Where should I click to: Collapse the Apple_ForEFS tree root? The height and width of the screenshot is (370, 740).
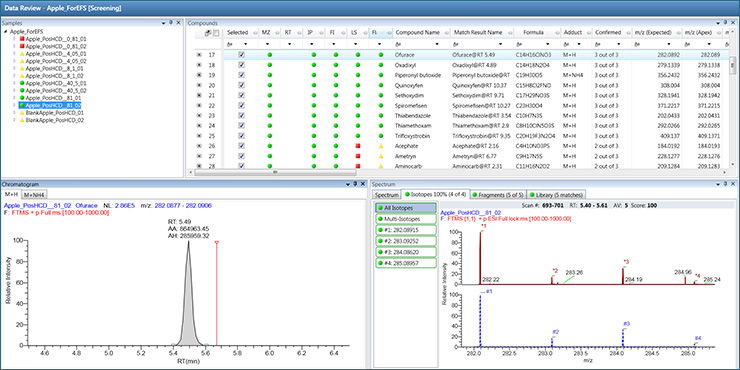(5, 32)
